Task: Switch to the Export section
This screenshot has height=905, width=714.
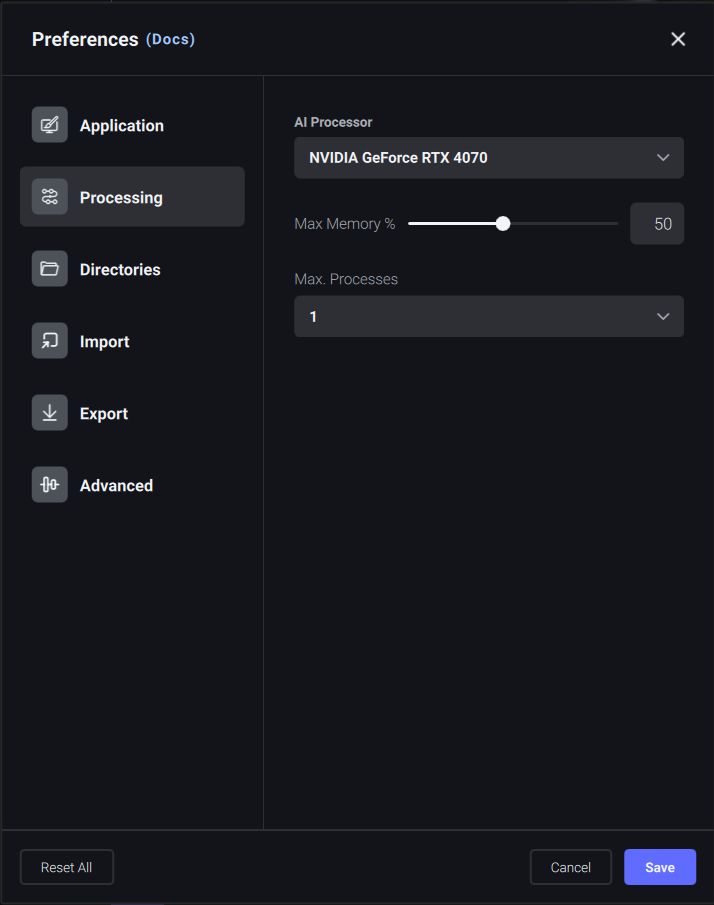Action: coord(105,413)
